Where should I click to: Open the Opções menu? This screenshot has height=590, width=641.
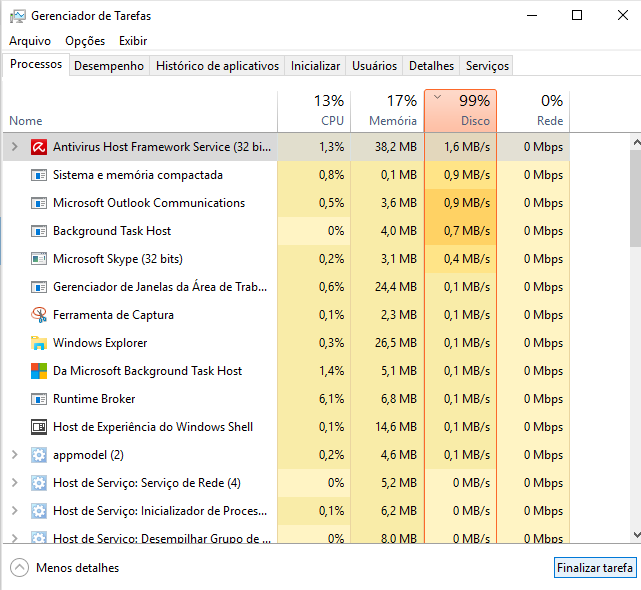coord(85,41)
